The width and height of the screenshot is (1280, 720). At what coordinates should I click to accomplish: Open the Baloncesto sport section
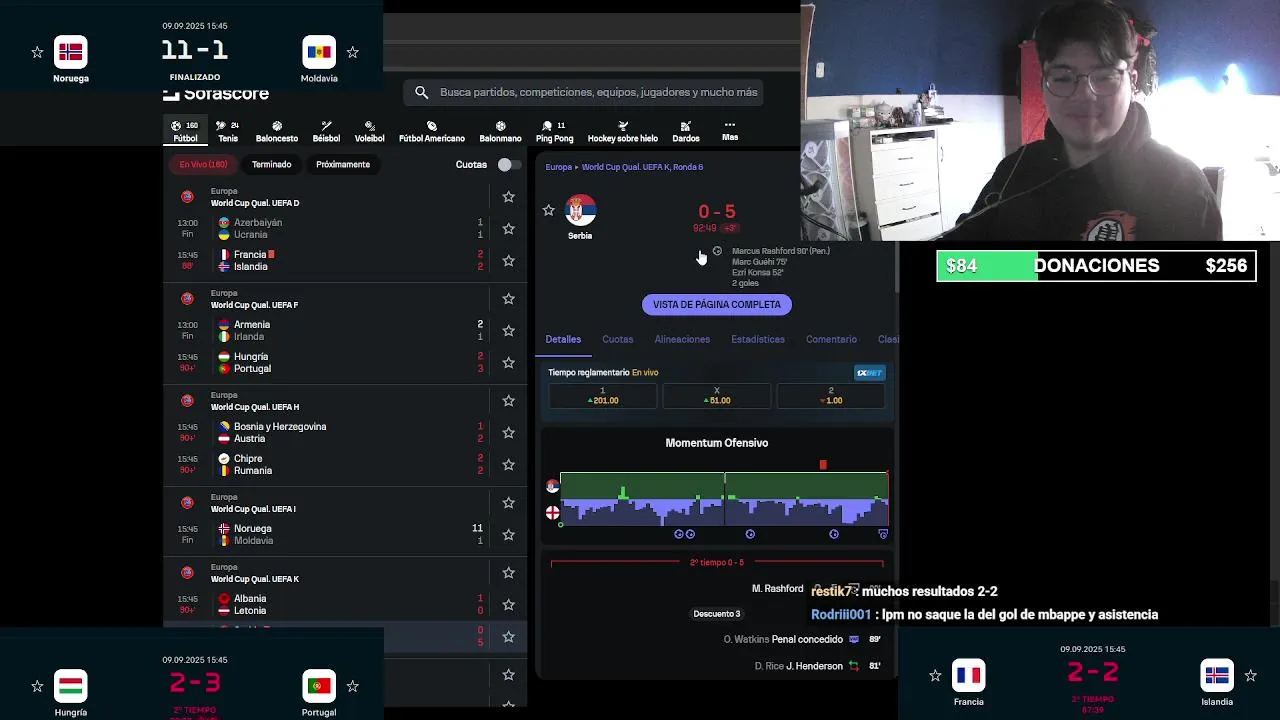277,131
